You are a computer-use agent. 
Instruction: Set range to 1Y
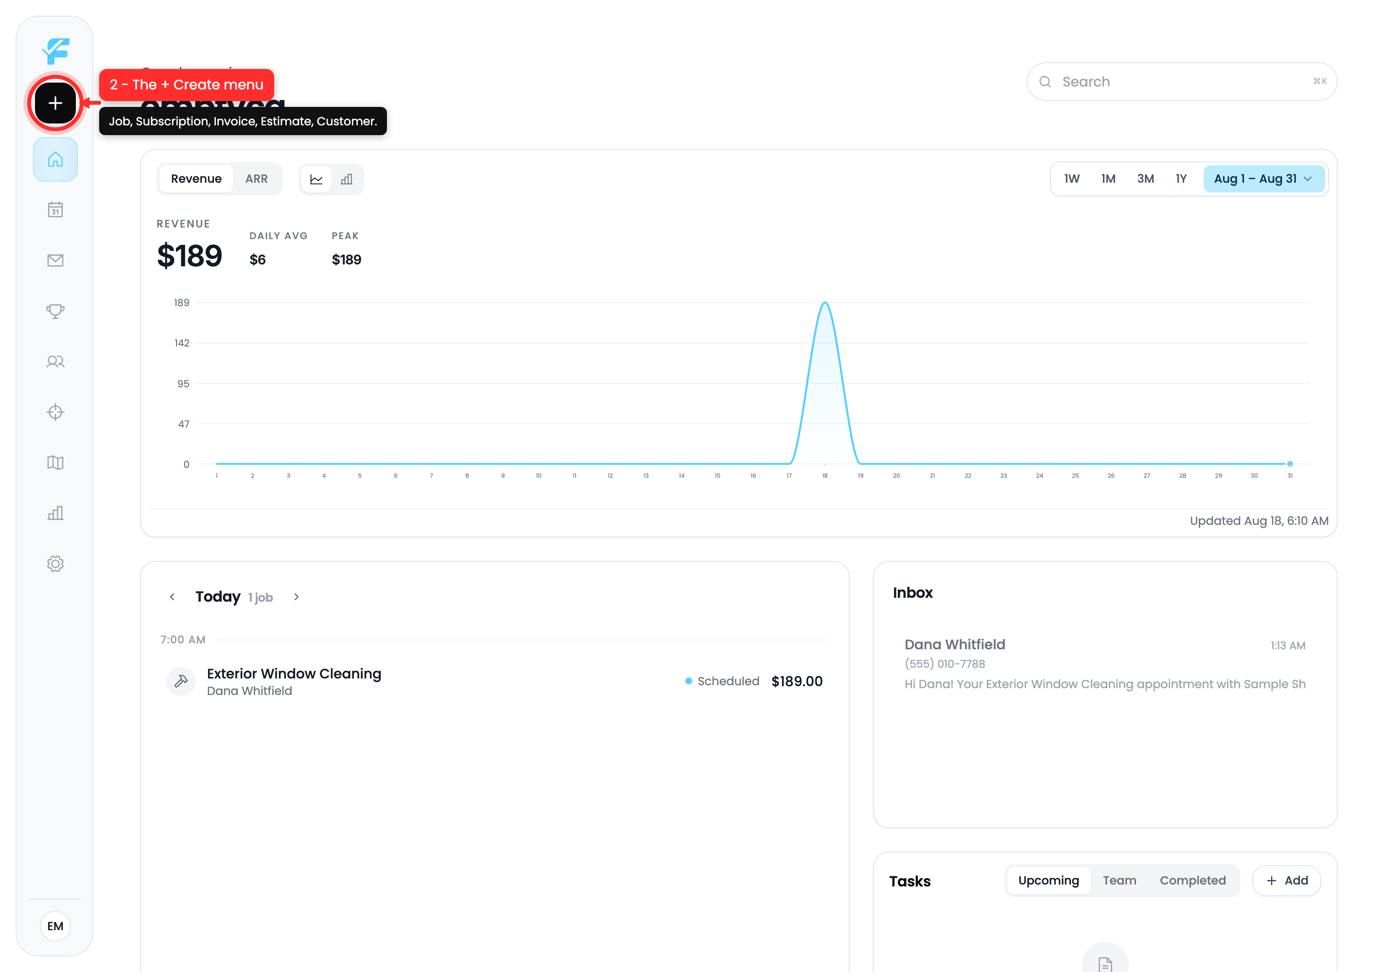click(1181, 179)
